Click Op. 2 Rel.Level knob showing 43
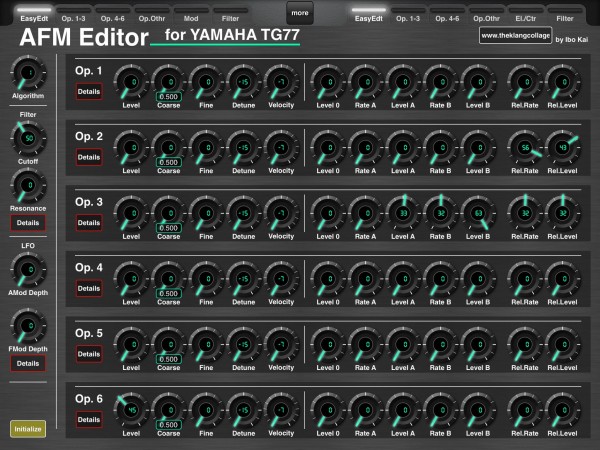Screen dimensions: 600x450 point(562,148)
